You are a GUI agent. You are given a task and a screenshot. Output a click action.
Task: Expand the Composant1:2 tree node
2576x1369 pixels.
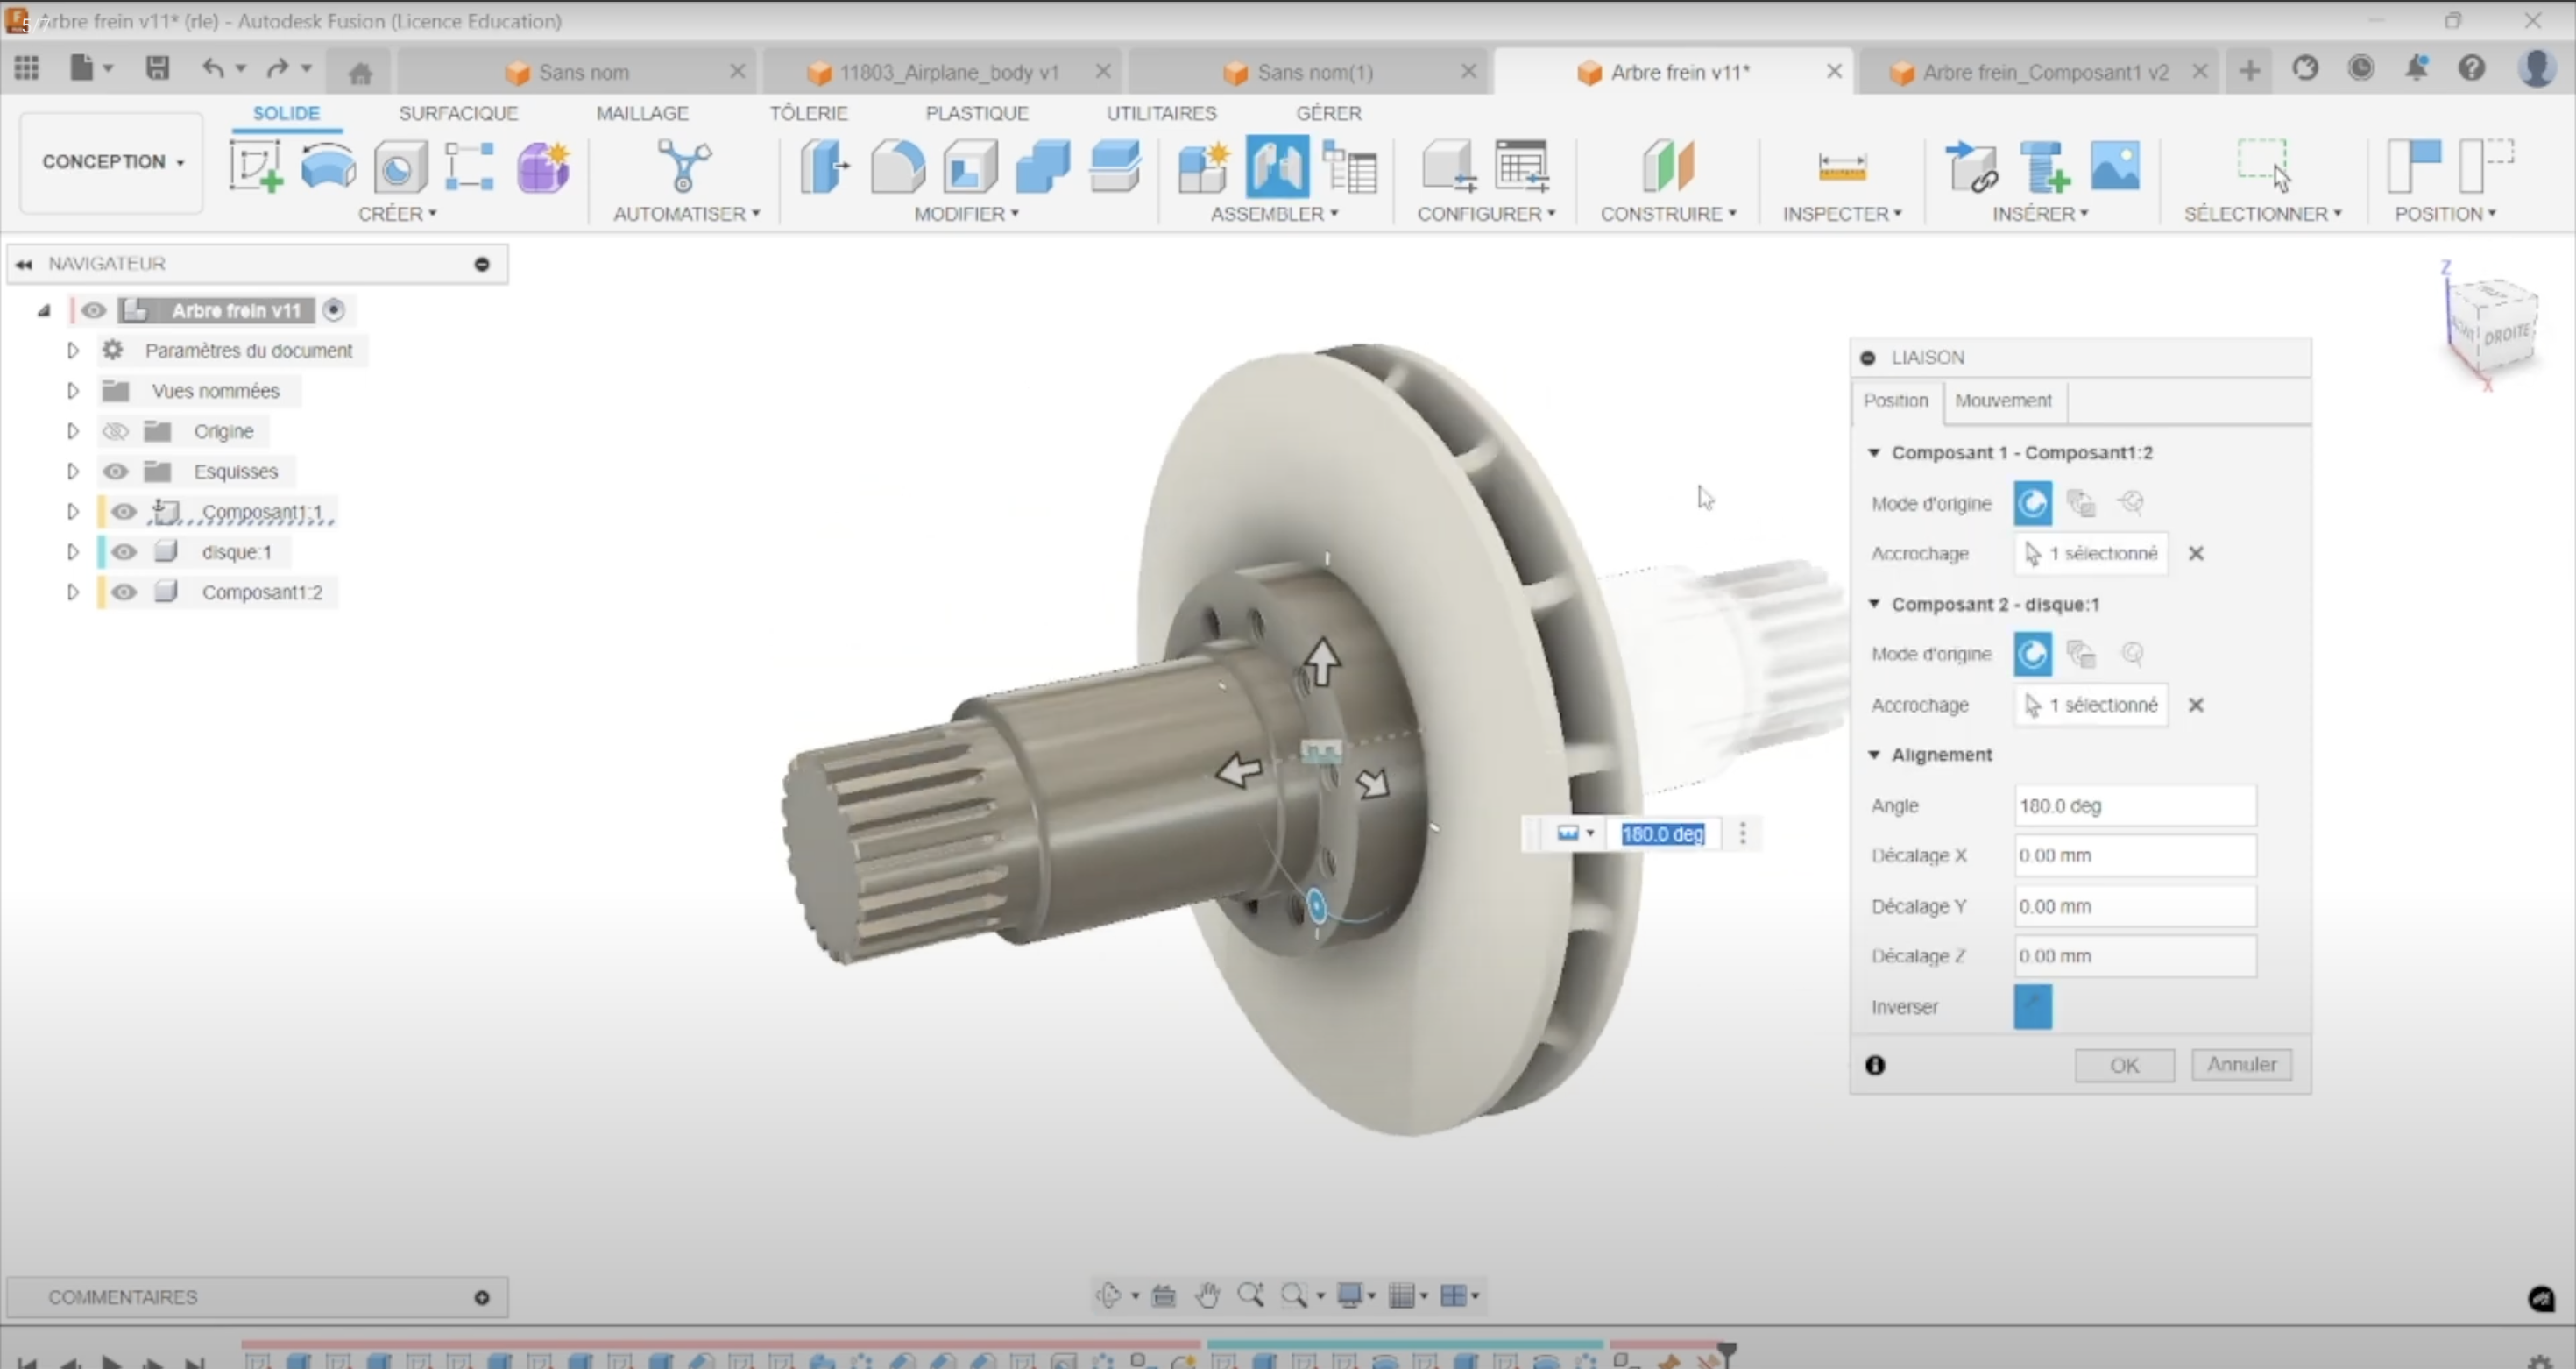click(x=72, y=592)
